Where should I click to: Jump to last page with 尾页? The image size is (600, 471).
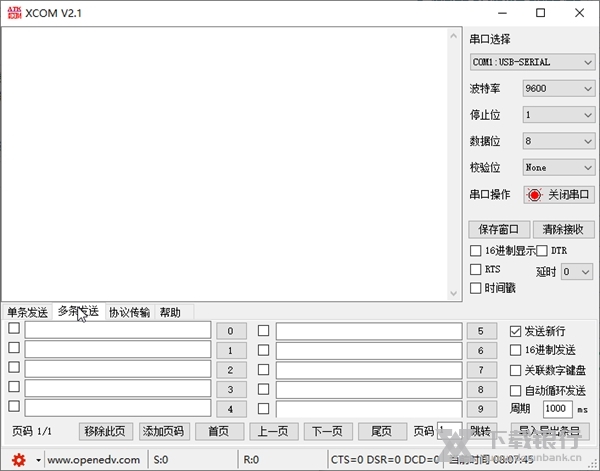point(382,432)
